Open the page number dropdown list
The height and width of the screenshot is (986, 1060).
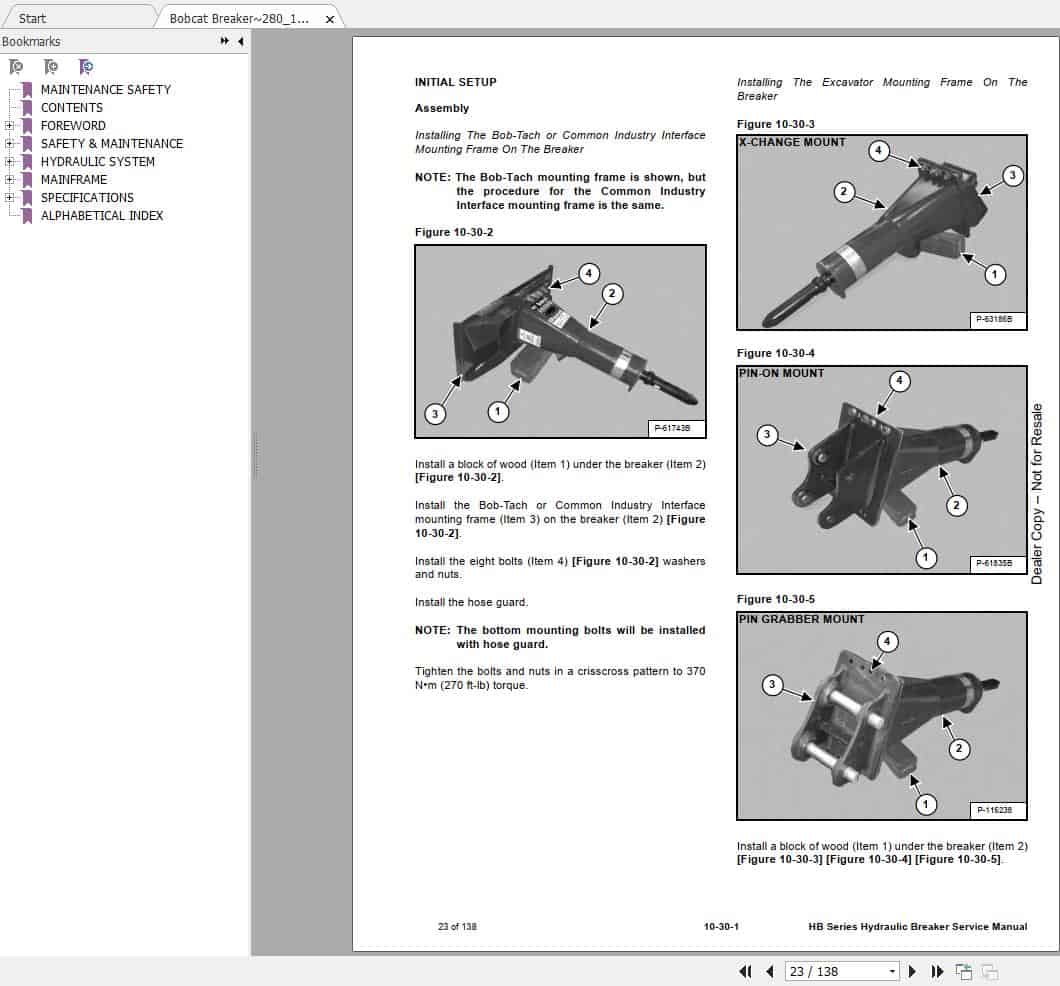890,971
